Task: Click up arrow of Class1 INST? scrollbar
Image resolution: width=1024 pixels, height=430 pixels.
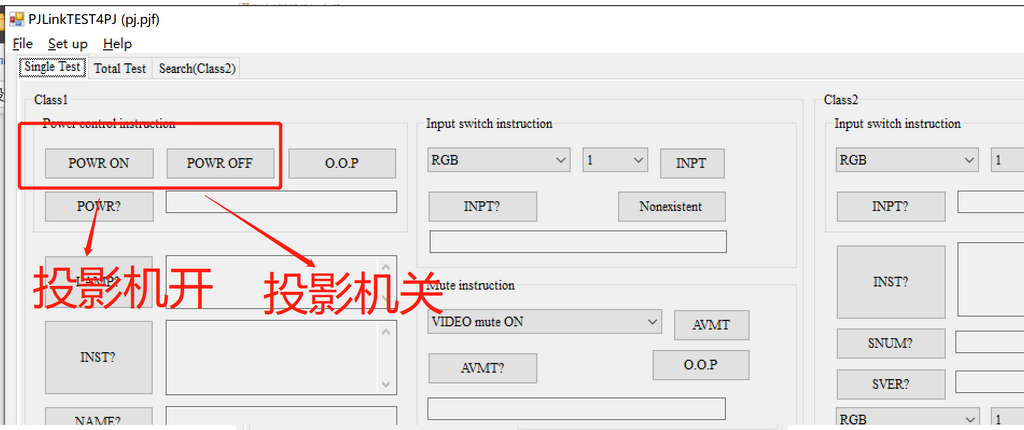Action: (385, 332)
